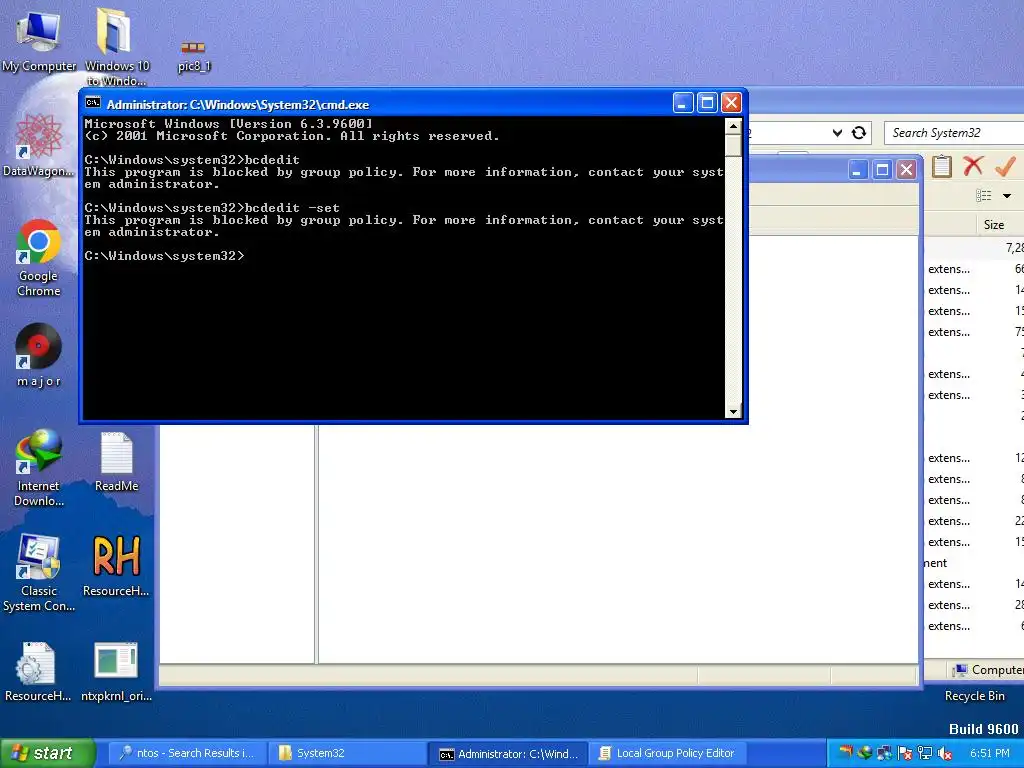Image resolution: width=1024 pixels, height=768 pixels.
Task: Open the view options dropdown arrow
Action: (x=1006, y=196)
